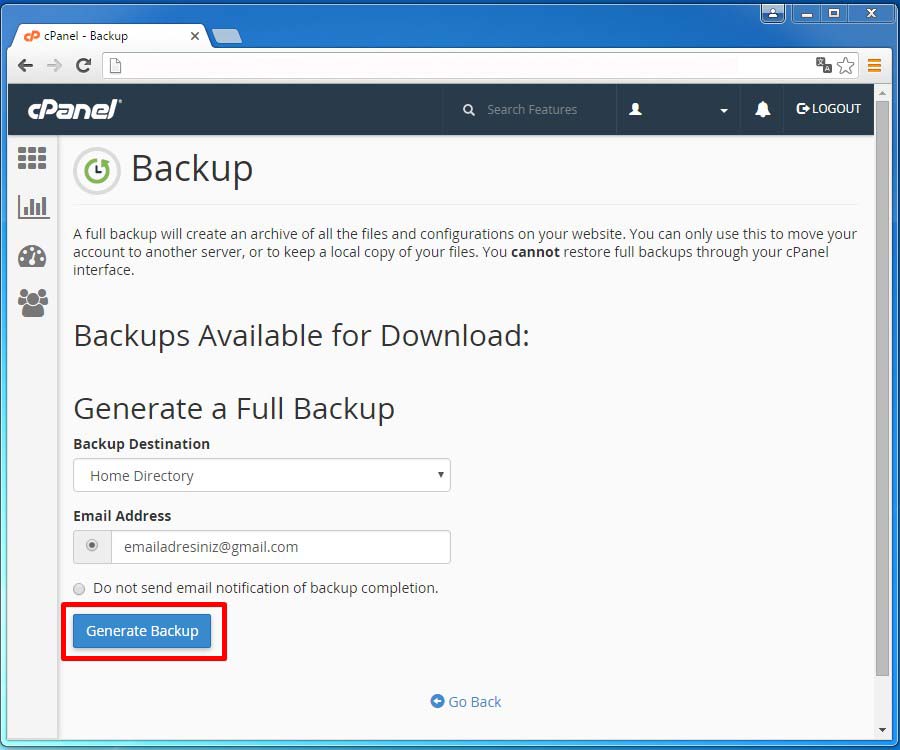This screenshot has height=750, width=900.
Task: Open the dashboard gauge sidebar icon
Action: click(32, 256)
